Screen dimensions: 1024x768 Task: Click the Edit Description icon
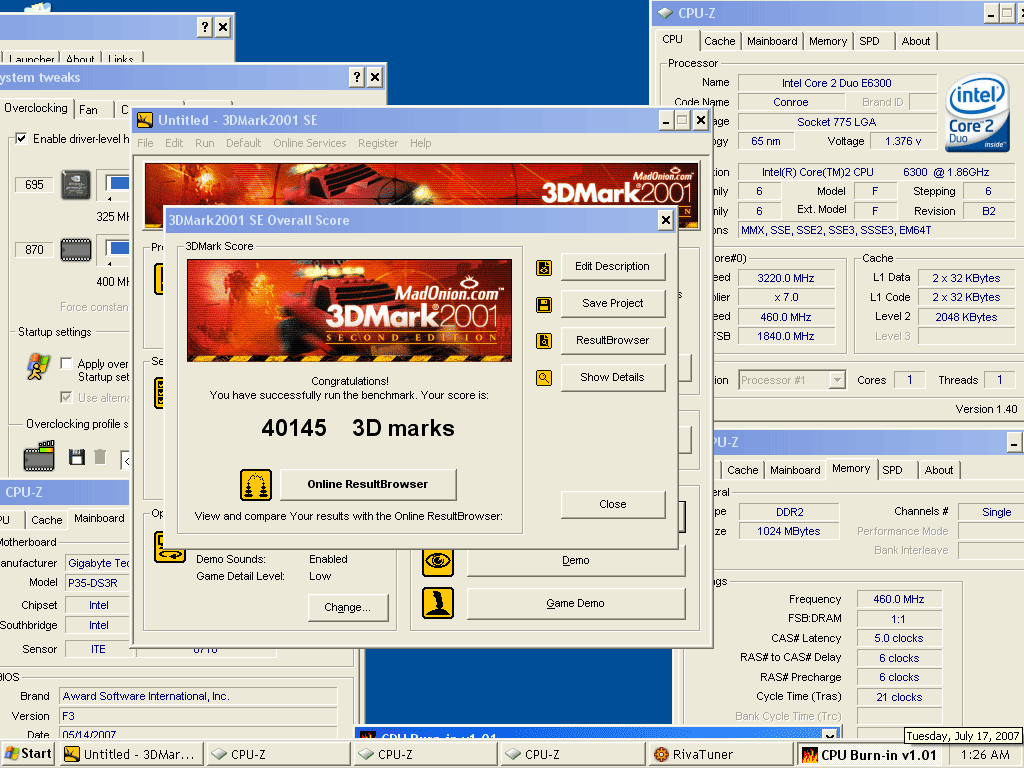543,267
